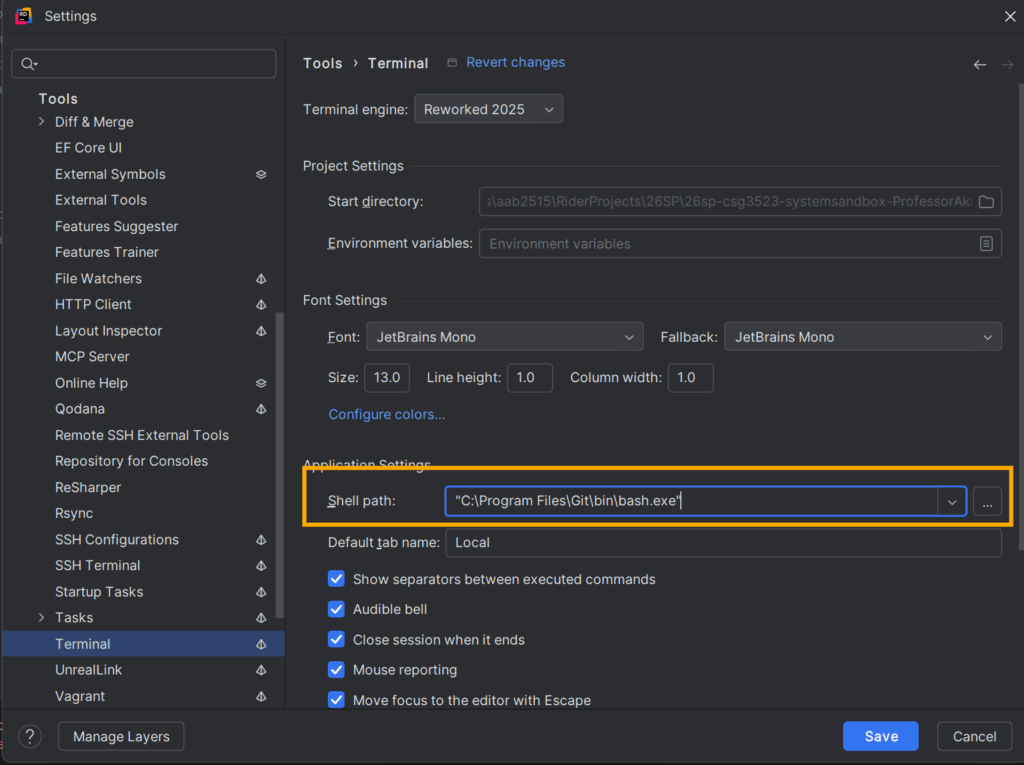Select ReSharper in the tools list

pos(88,487)
